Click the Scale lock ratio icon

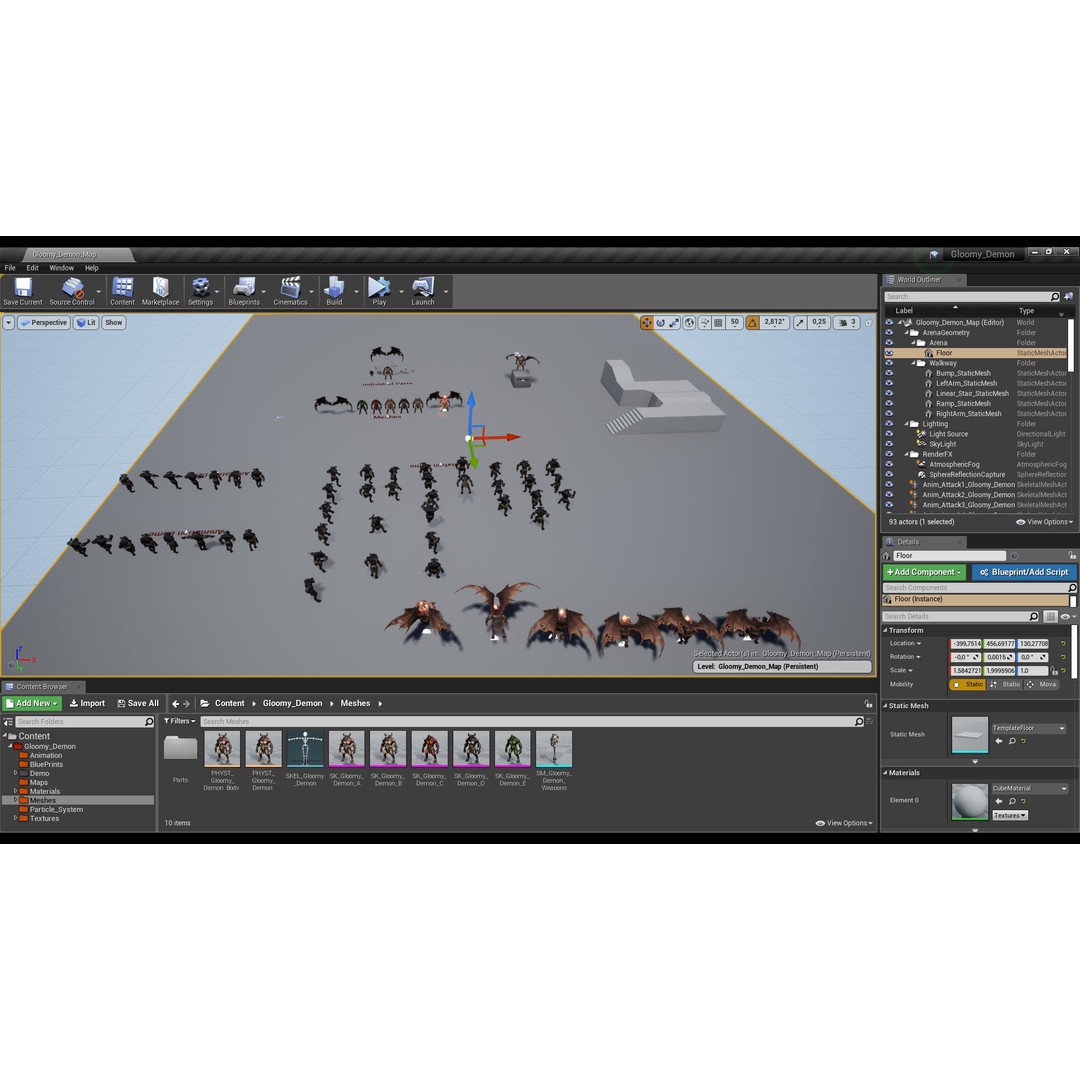[x=1054, y=670]
